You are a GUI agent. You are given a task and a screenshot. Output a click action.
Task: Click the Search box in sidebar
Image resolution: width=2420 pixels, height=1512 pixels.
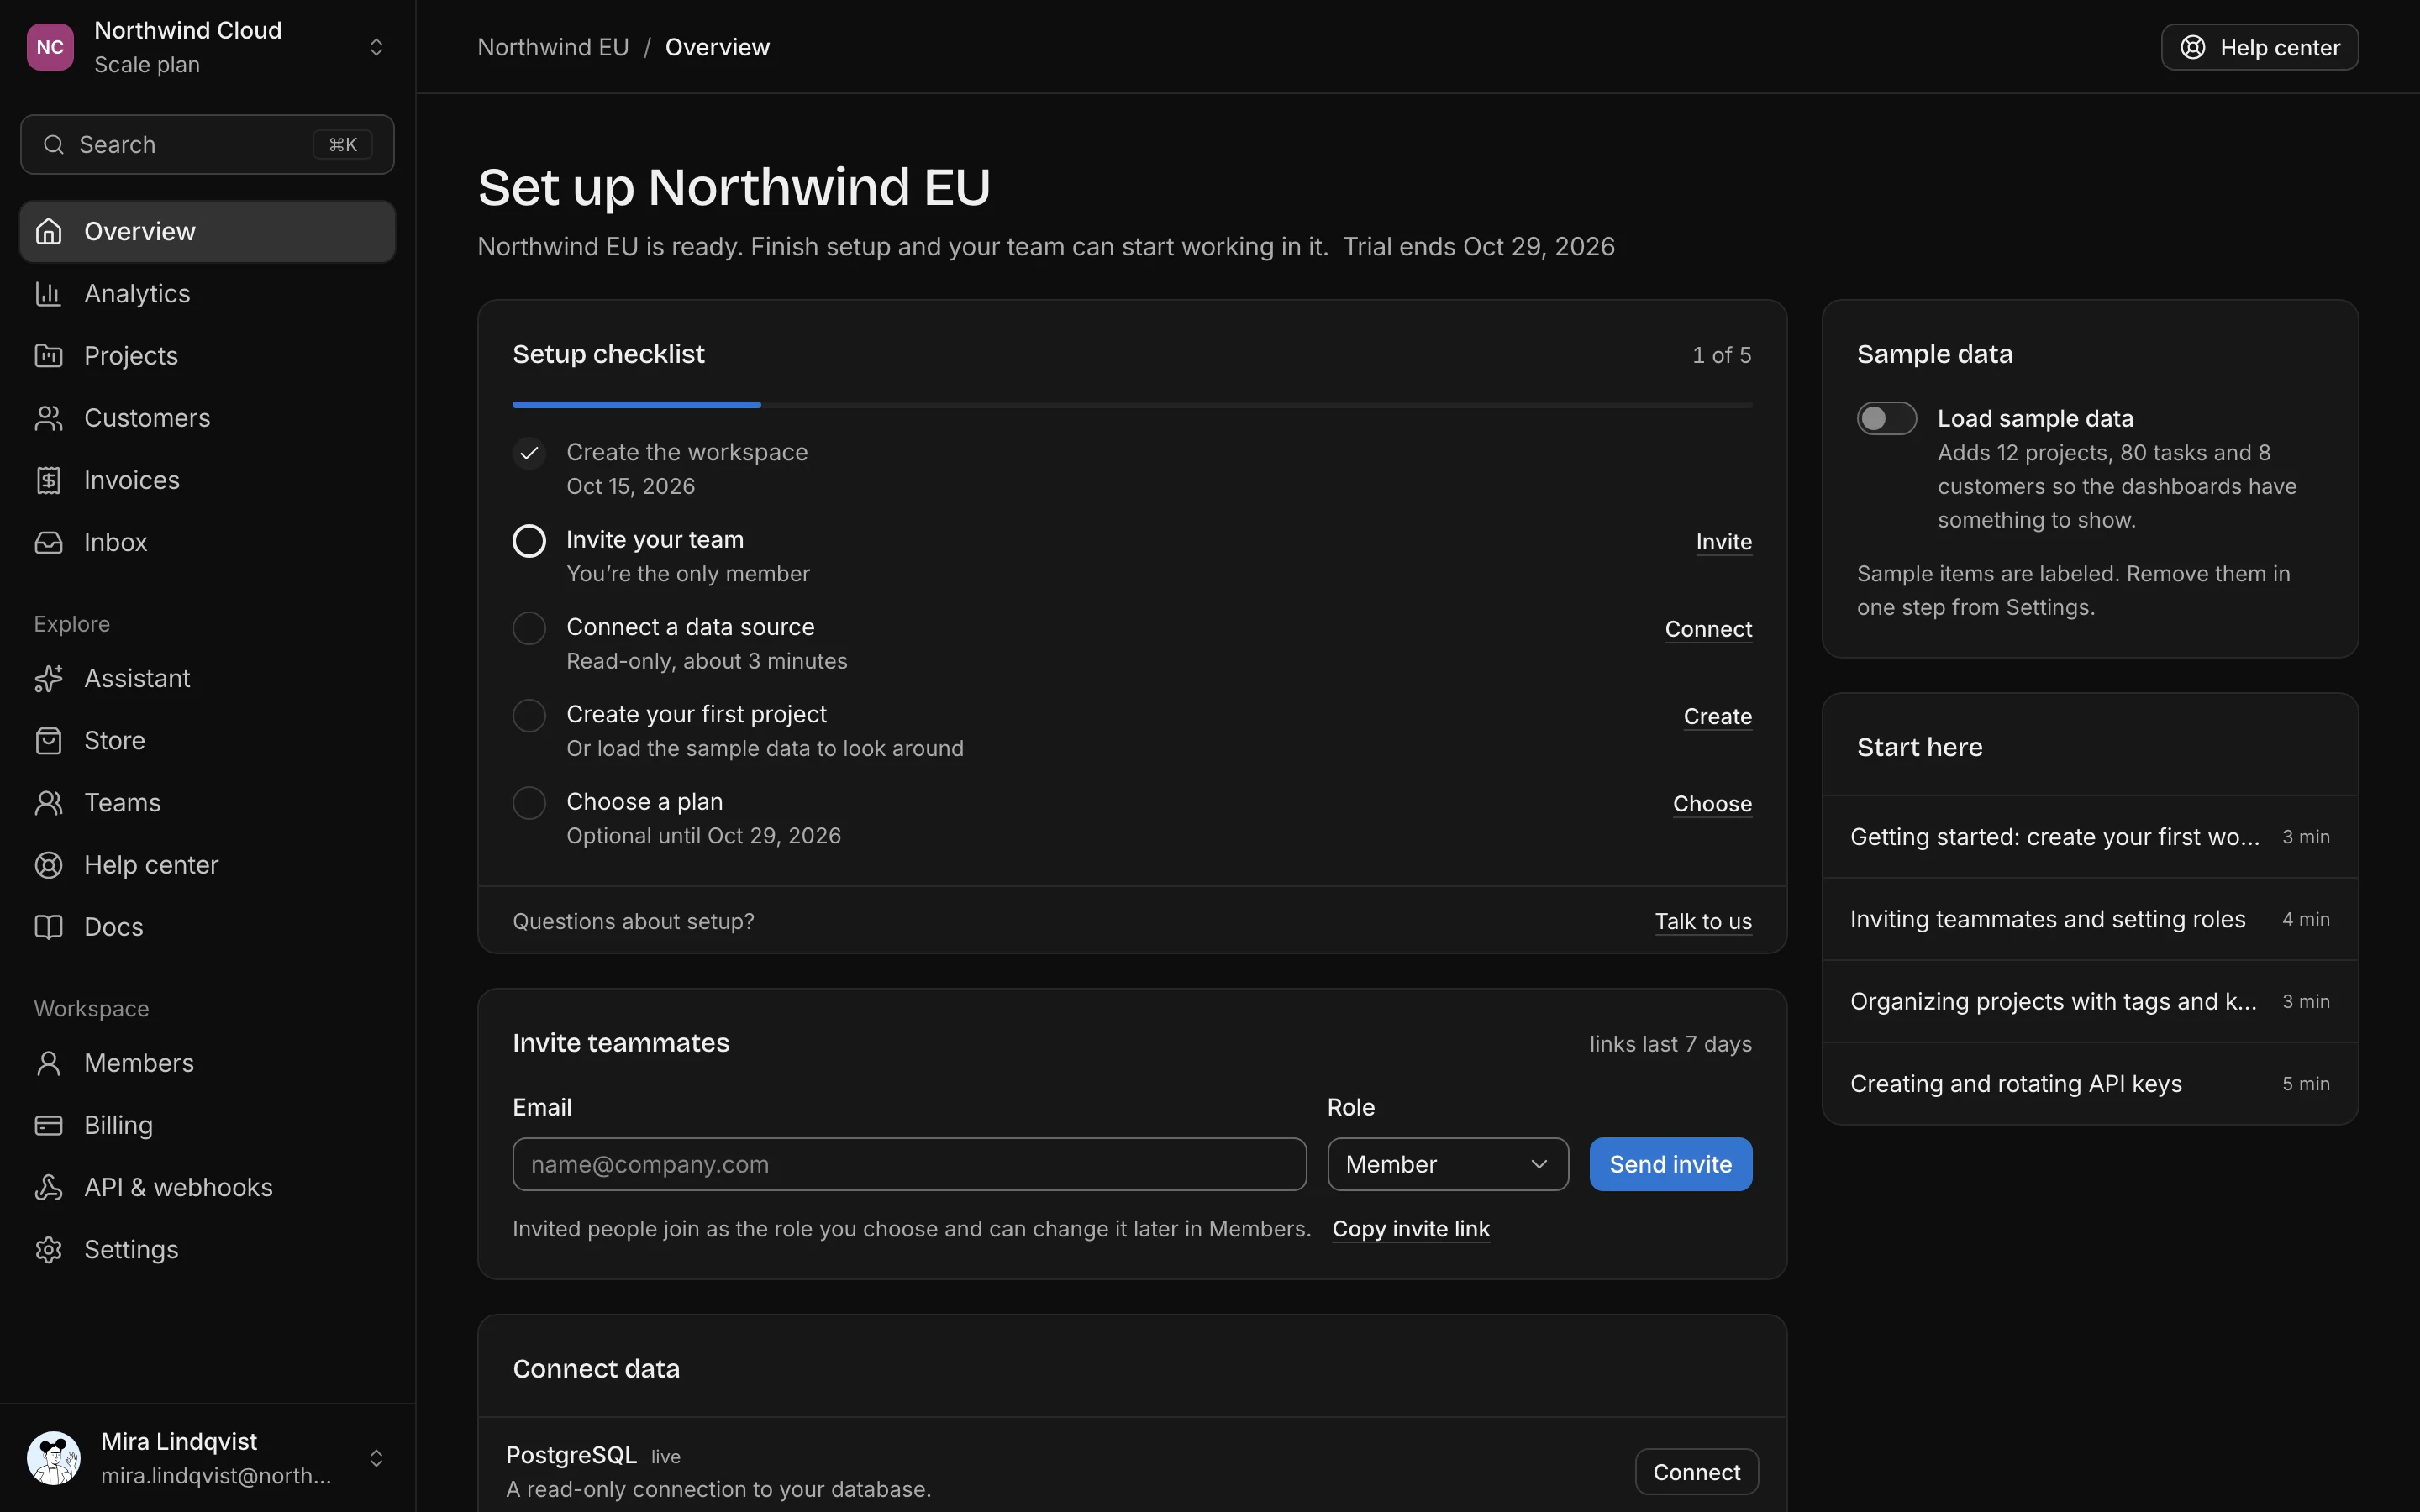coord(208,145)
